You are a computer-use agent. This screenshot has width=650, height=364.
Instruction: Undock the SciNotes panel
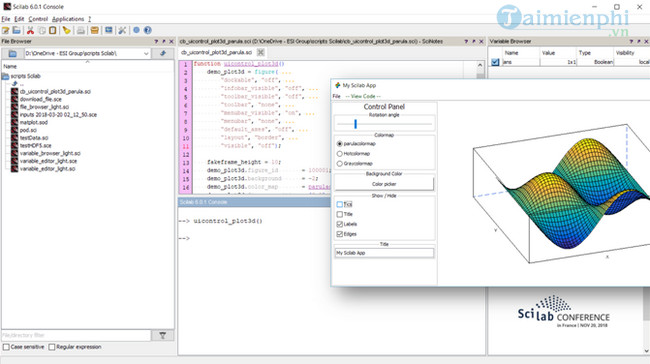(474, 41)
